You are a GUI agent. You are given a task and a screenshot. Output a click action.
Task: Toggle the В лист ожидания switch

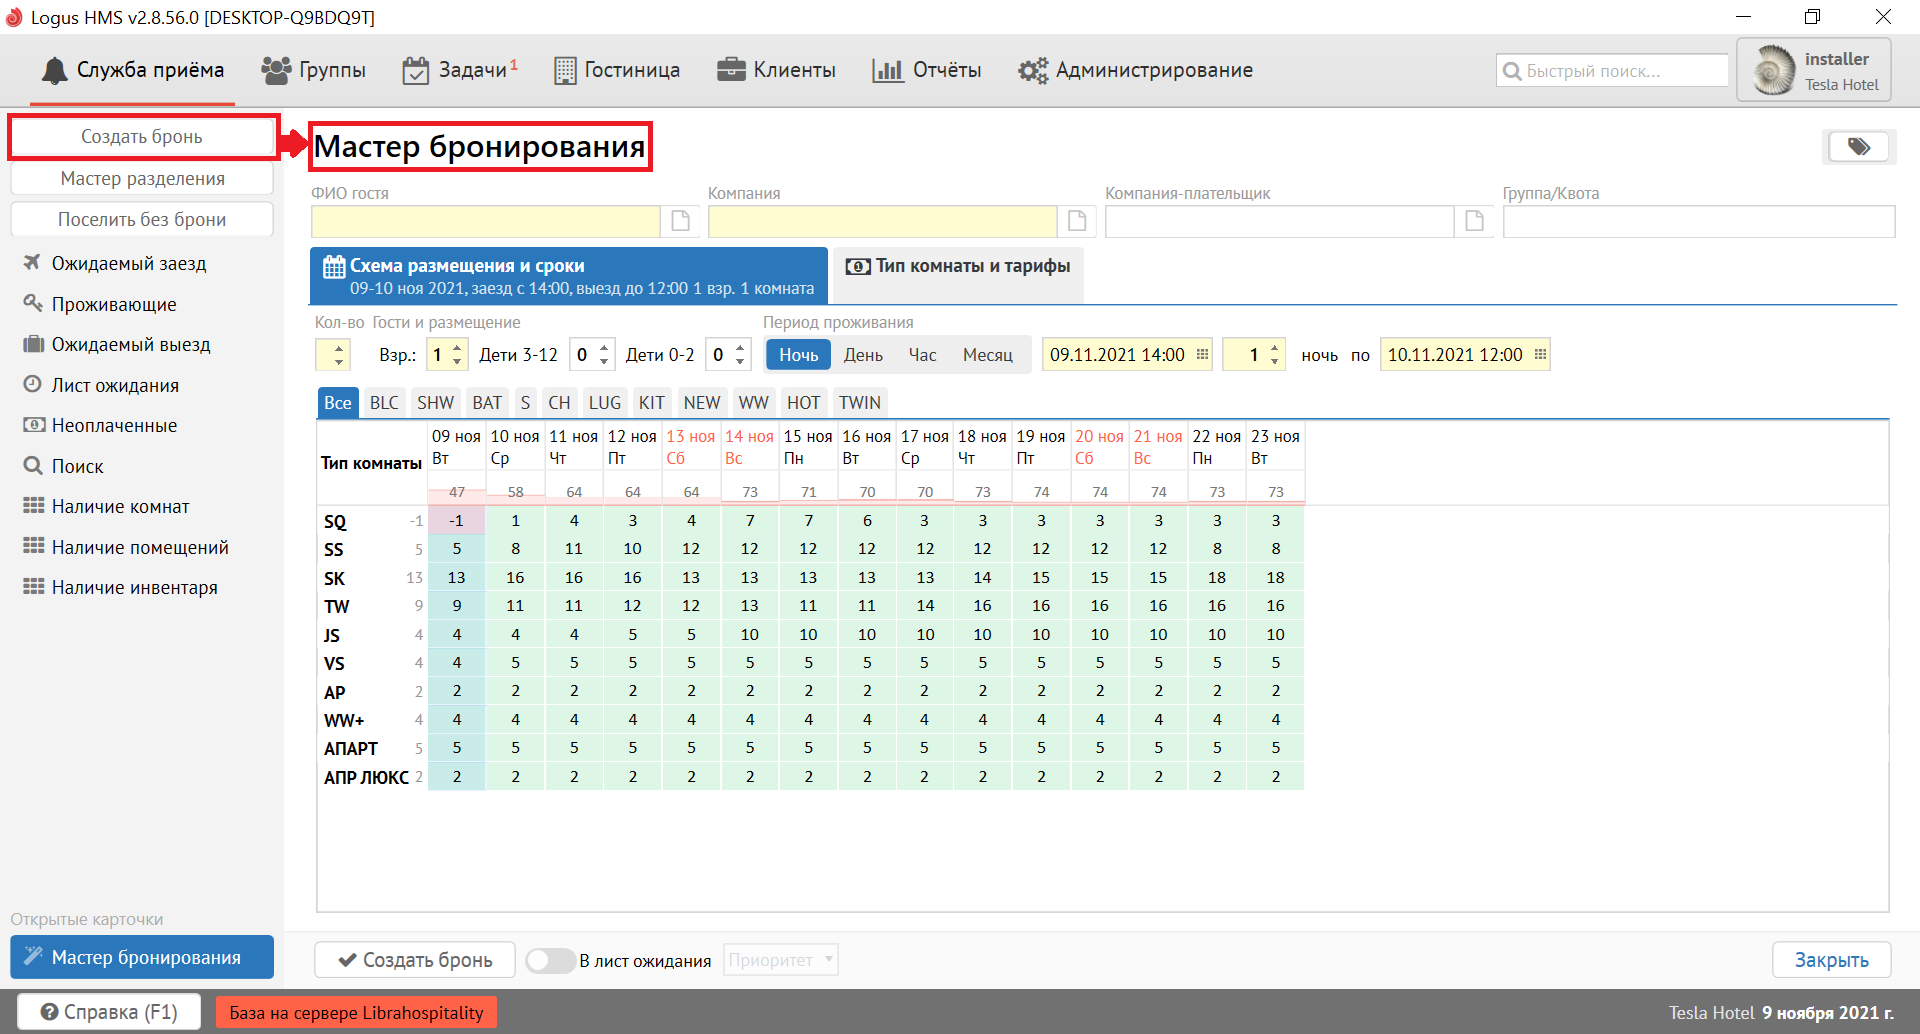coord(549,960)
